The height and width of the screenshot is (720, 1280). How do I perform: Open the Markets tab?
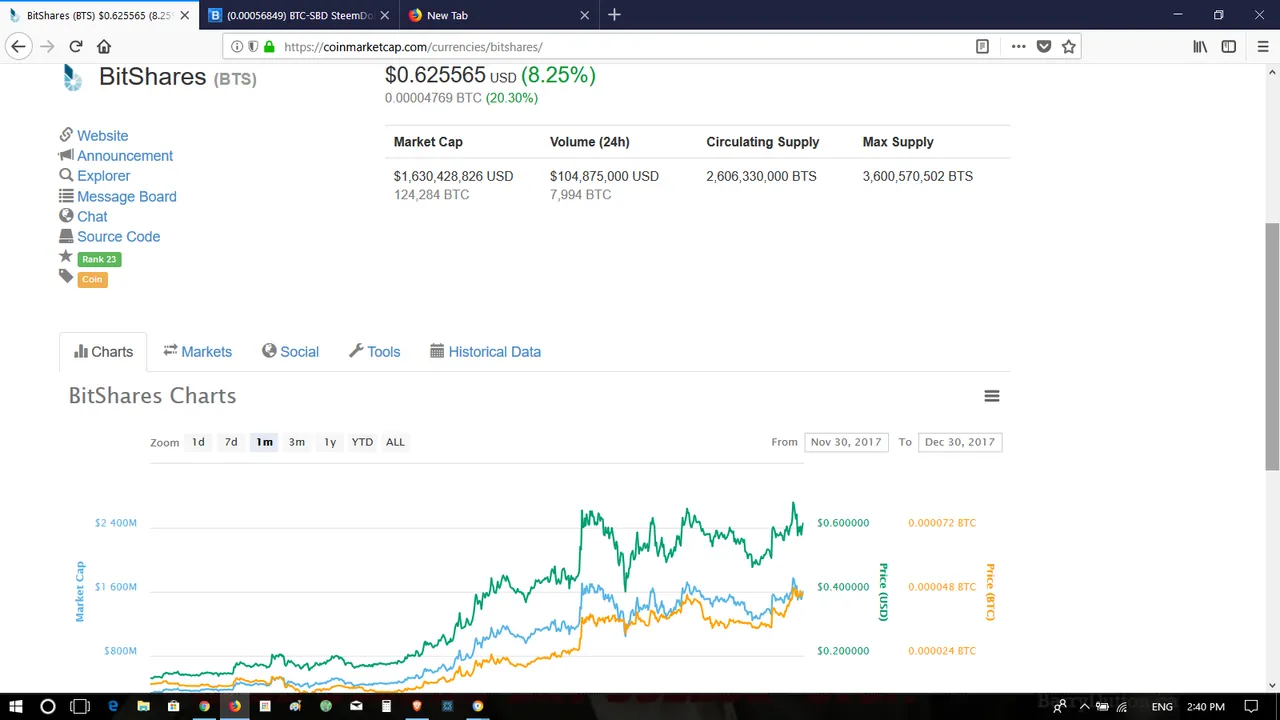198,352
